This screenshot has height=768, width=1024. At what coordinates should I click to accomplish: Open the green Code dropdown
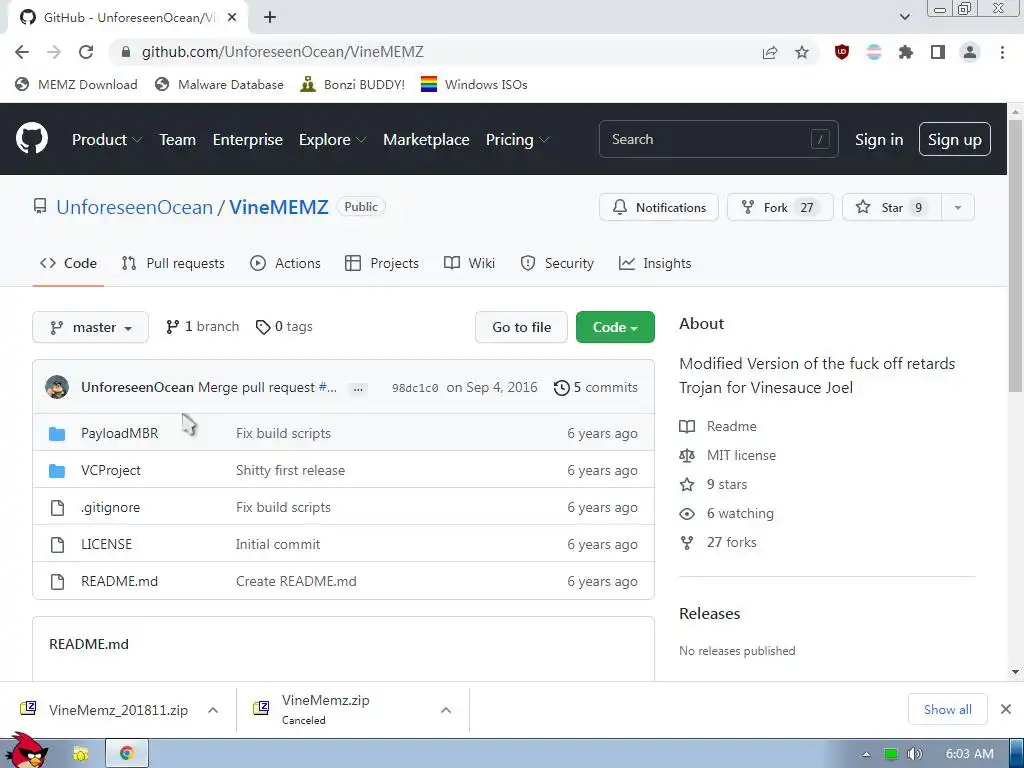pyautogui.click(x=615, y=327)
